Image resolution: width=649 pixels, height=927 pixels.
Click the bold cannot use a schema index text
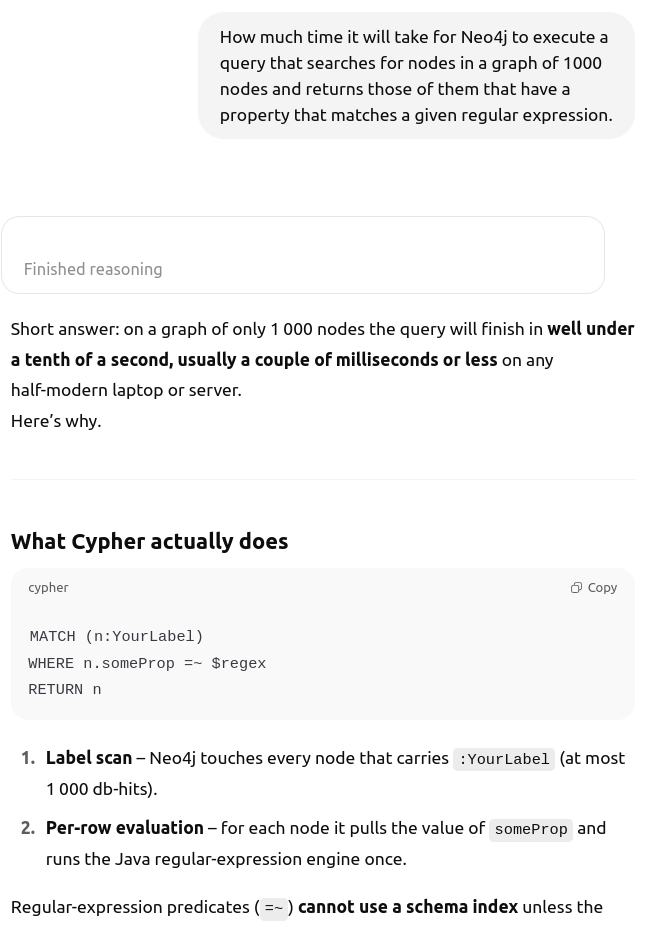pyautogui.click(x=408, y=907)
